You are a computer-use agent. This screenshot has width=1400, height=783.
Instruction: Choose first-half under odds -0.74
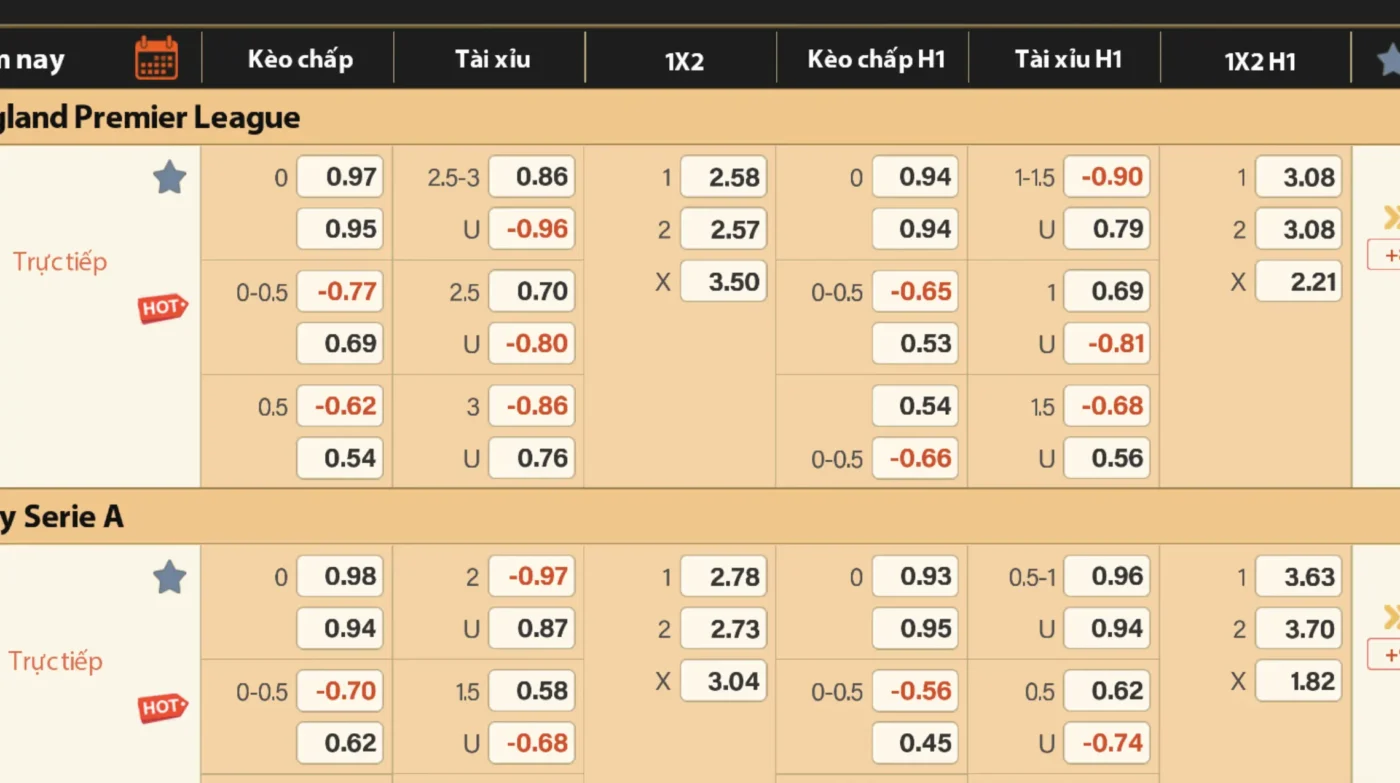tap(1107, 742)
